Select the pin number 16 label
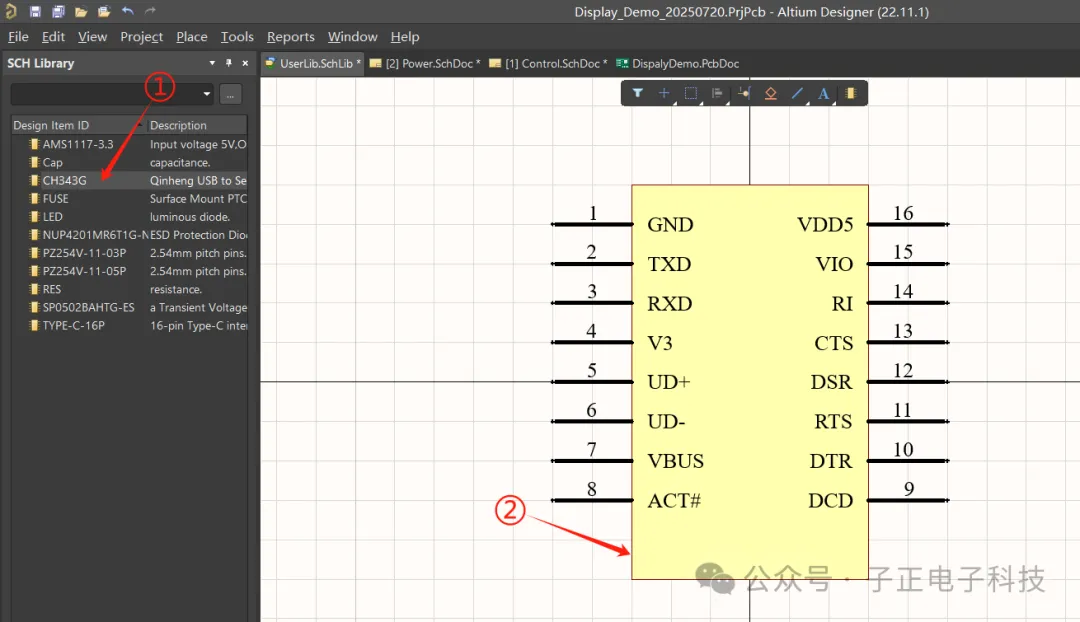This screenshot has height=622, width=1080. [x=903, y=214]
